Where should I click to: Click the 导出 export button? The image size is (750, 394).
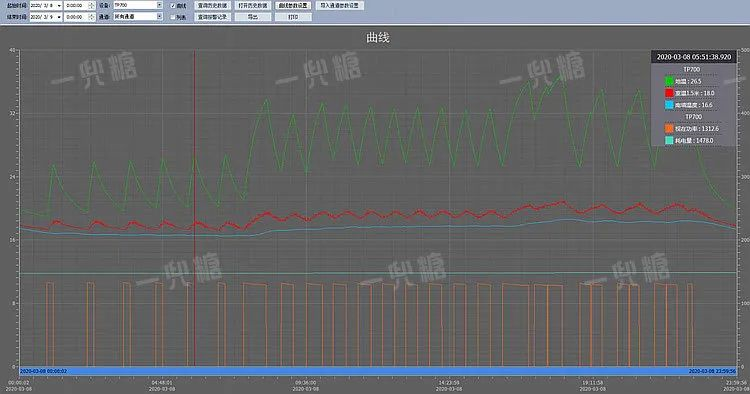coord(253,17)
